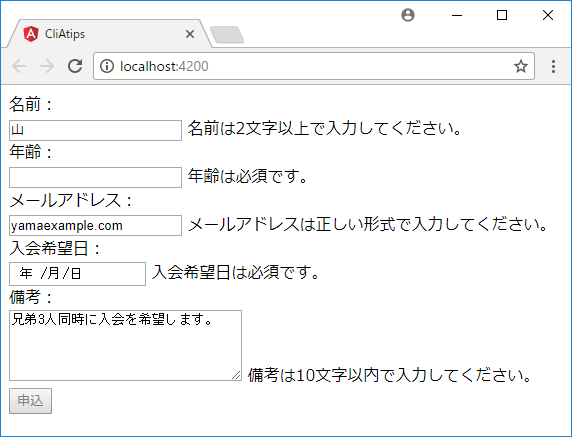
Task: Maximize the Chrome window
Action: pos(502,15)
